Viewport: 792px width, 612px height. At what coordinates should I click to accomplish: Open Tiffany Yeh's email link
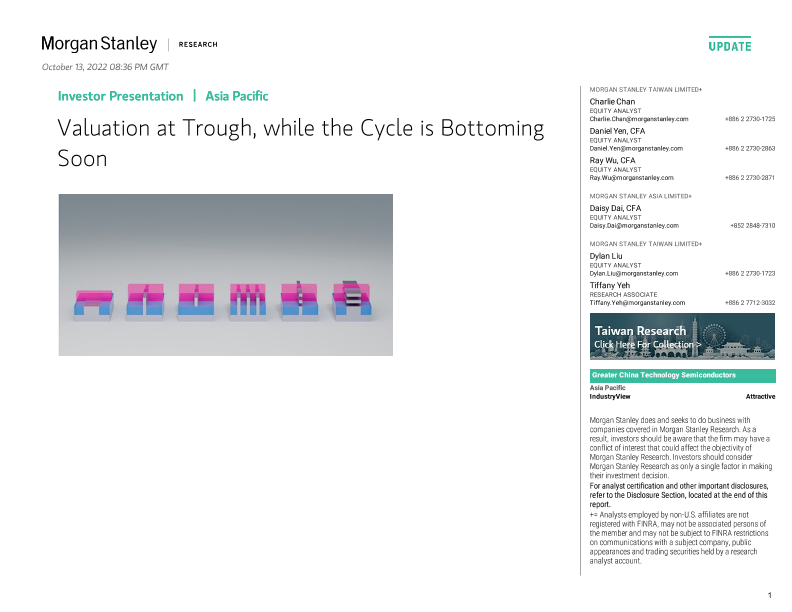pos(637,302)
